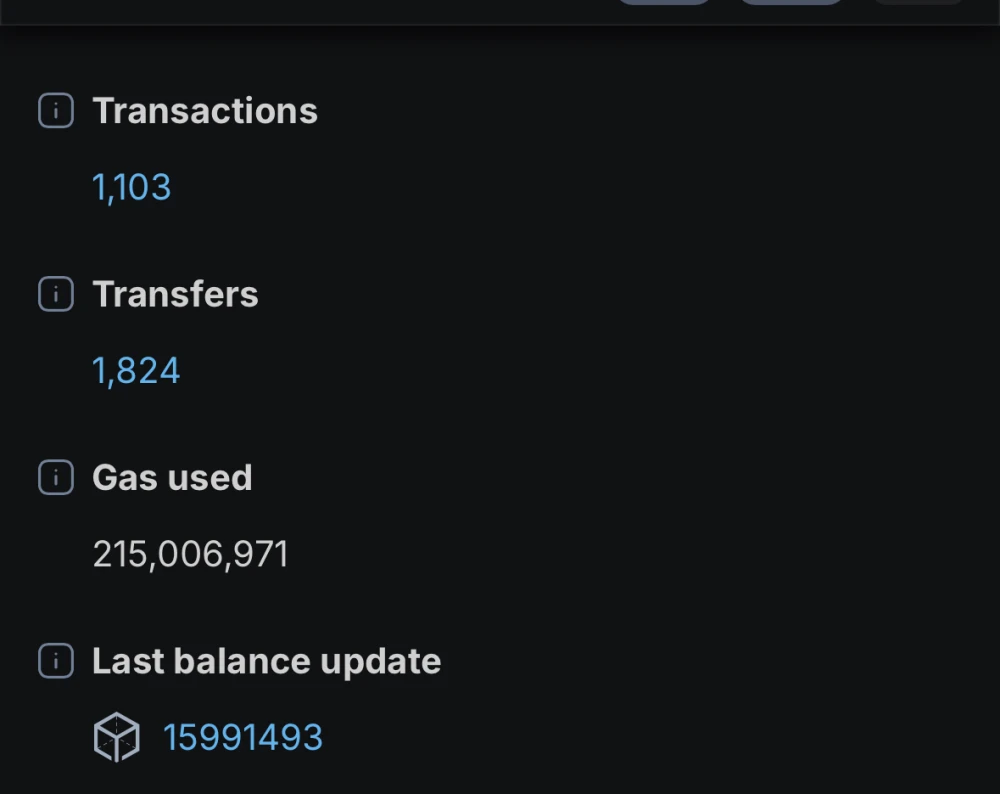This screenshot has width=1000, height=794.
Task: Click the Last balance update label
Action: 266,661
